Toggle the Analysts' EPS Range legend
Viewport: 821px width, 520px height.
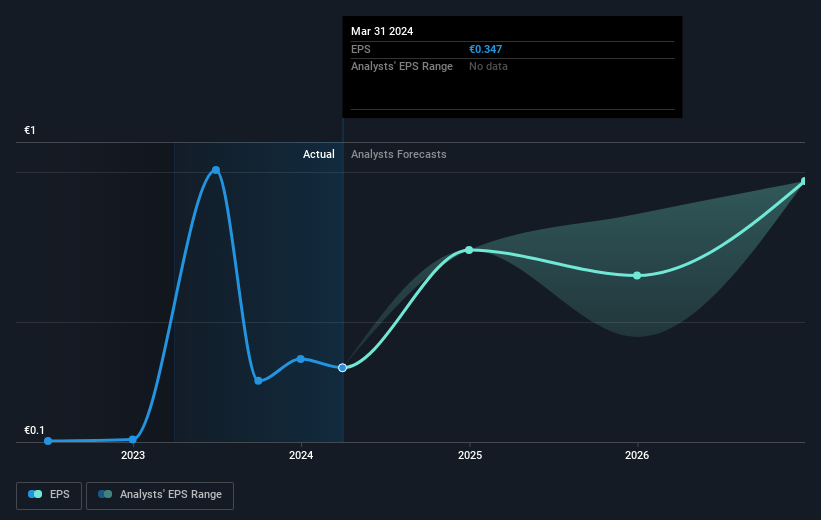pyautogui.click(x=160, y=495)
